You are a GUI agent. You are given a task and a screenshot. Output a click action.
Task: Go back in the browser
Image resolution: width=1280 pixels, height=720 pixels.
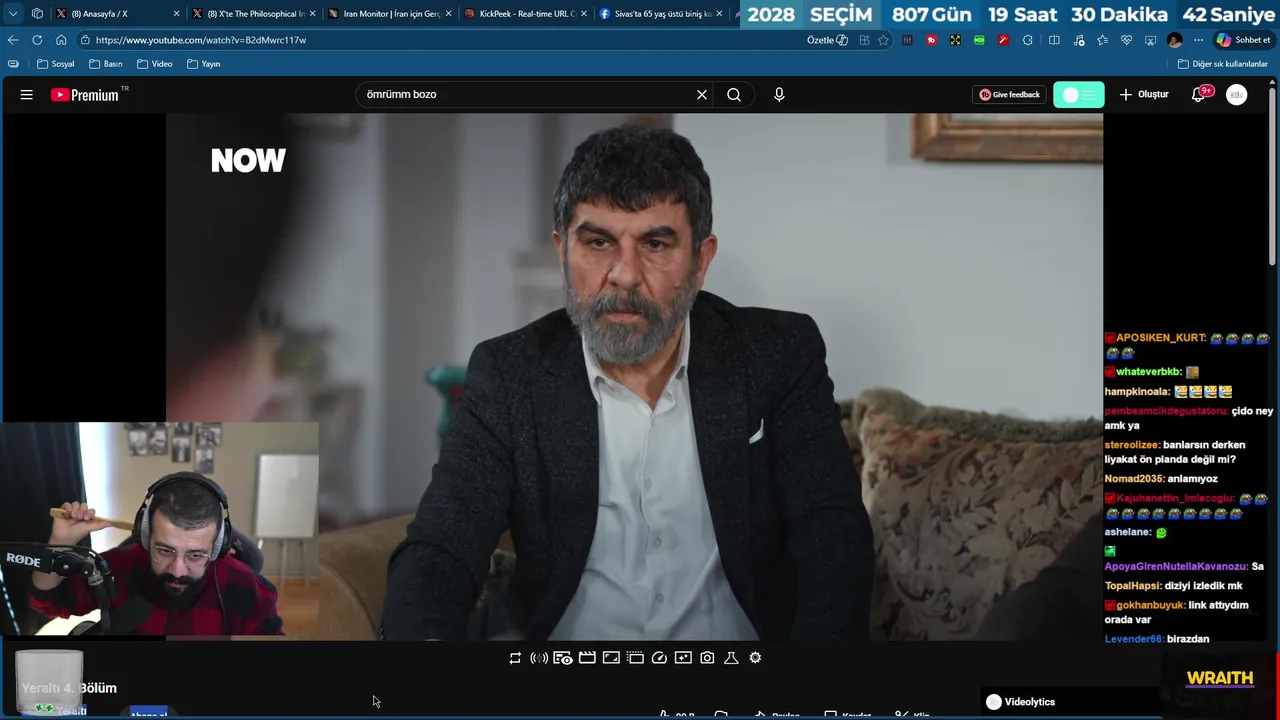click(x=13, y=40)
